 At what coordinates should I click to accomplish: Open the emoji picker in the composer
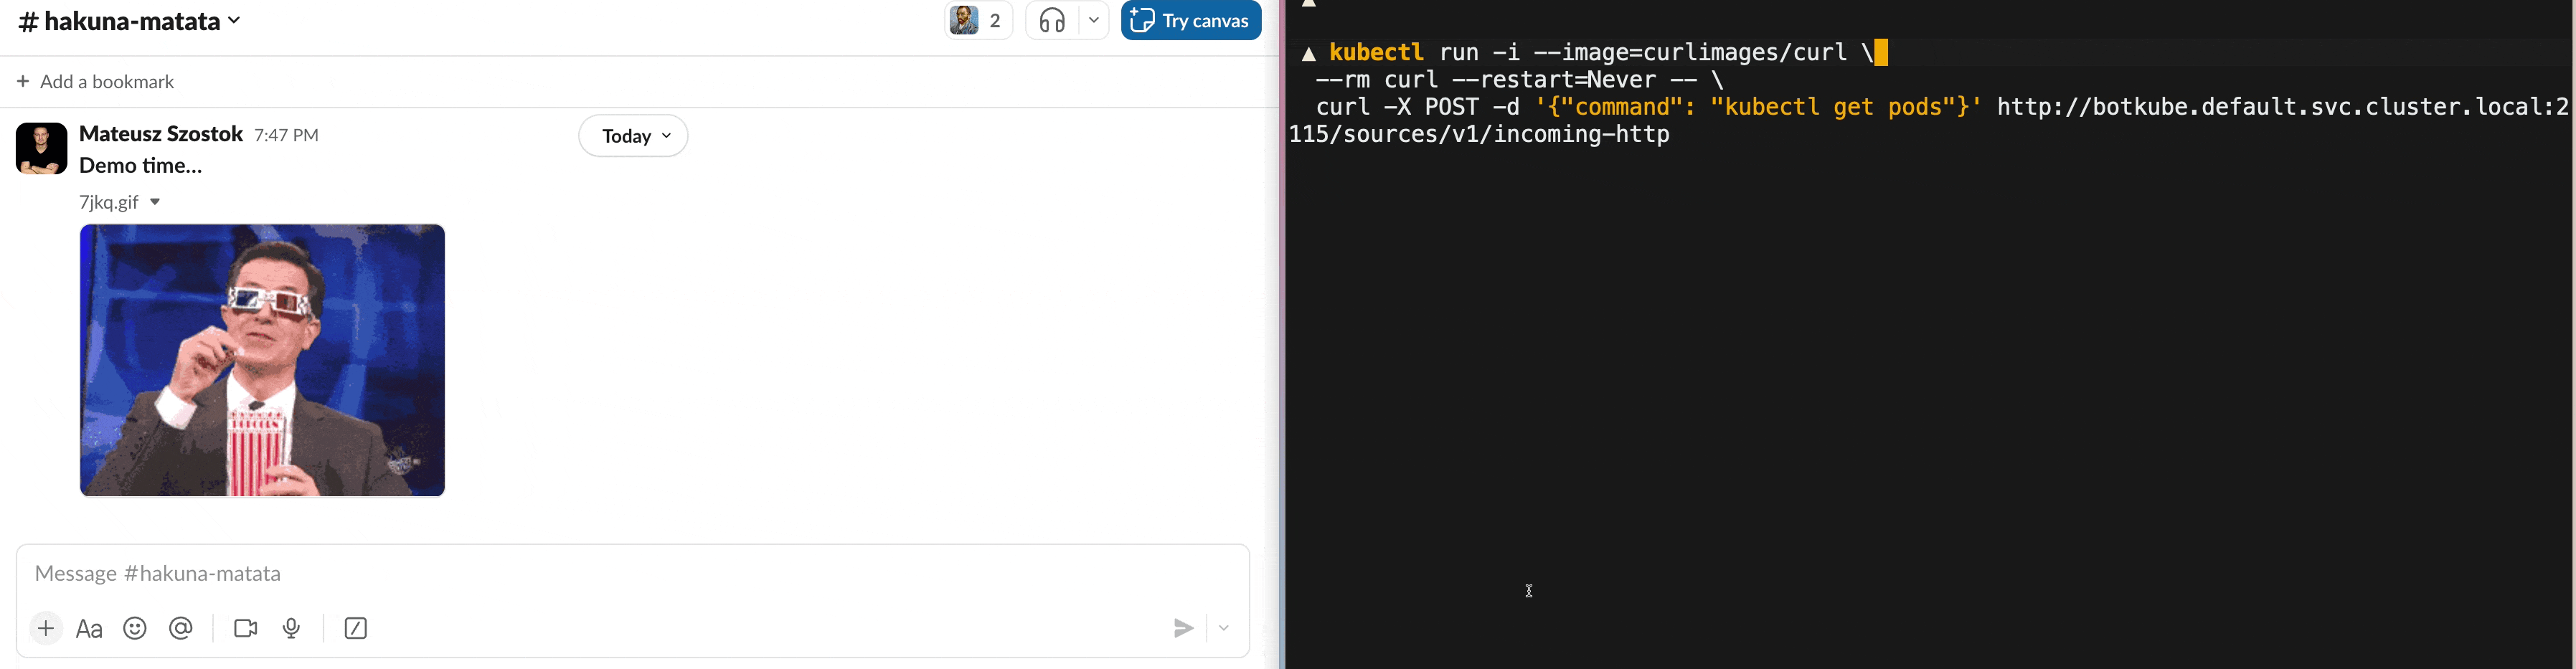[135, 628]
